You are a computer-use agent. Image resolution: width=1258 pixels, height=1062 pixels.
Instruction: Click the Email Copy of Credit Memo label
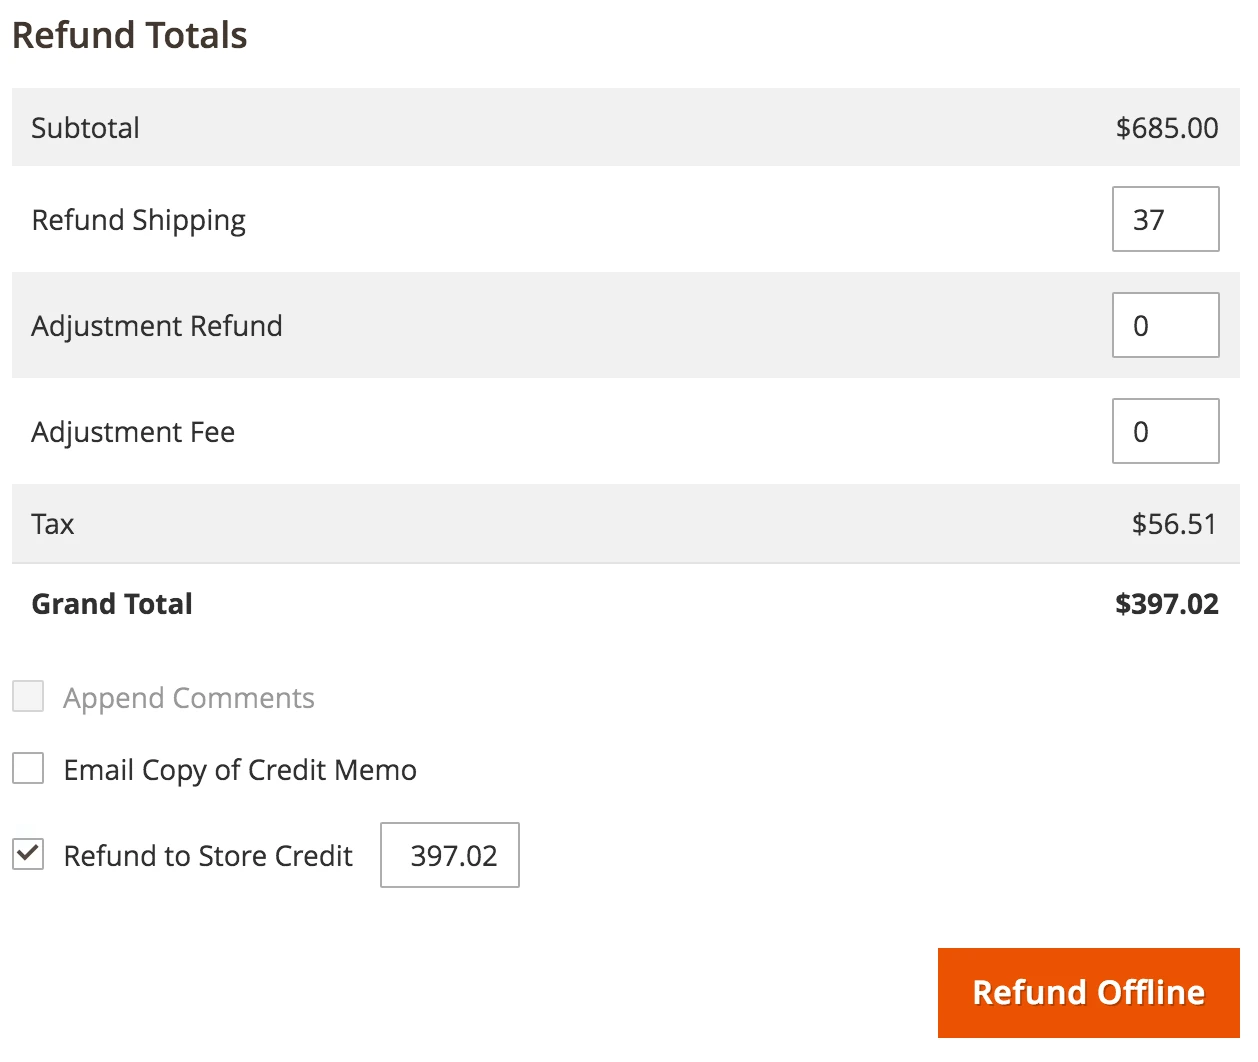click(240, 769)
